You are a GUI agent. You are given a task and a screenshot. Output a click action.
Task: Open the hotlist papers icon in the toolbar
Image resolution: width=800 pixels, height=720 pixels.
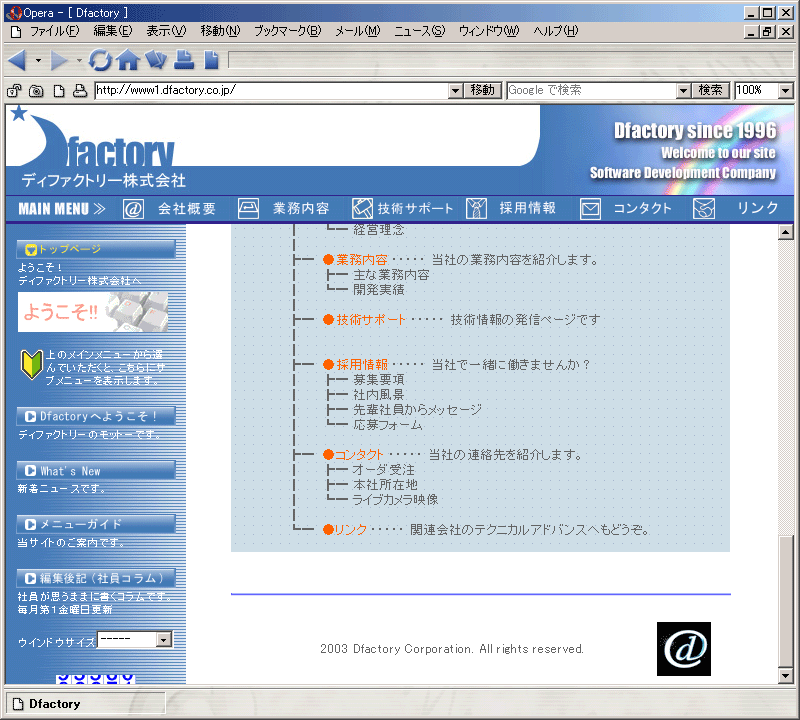click(x=156, y=60)
